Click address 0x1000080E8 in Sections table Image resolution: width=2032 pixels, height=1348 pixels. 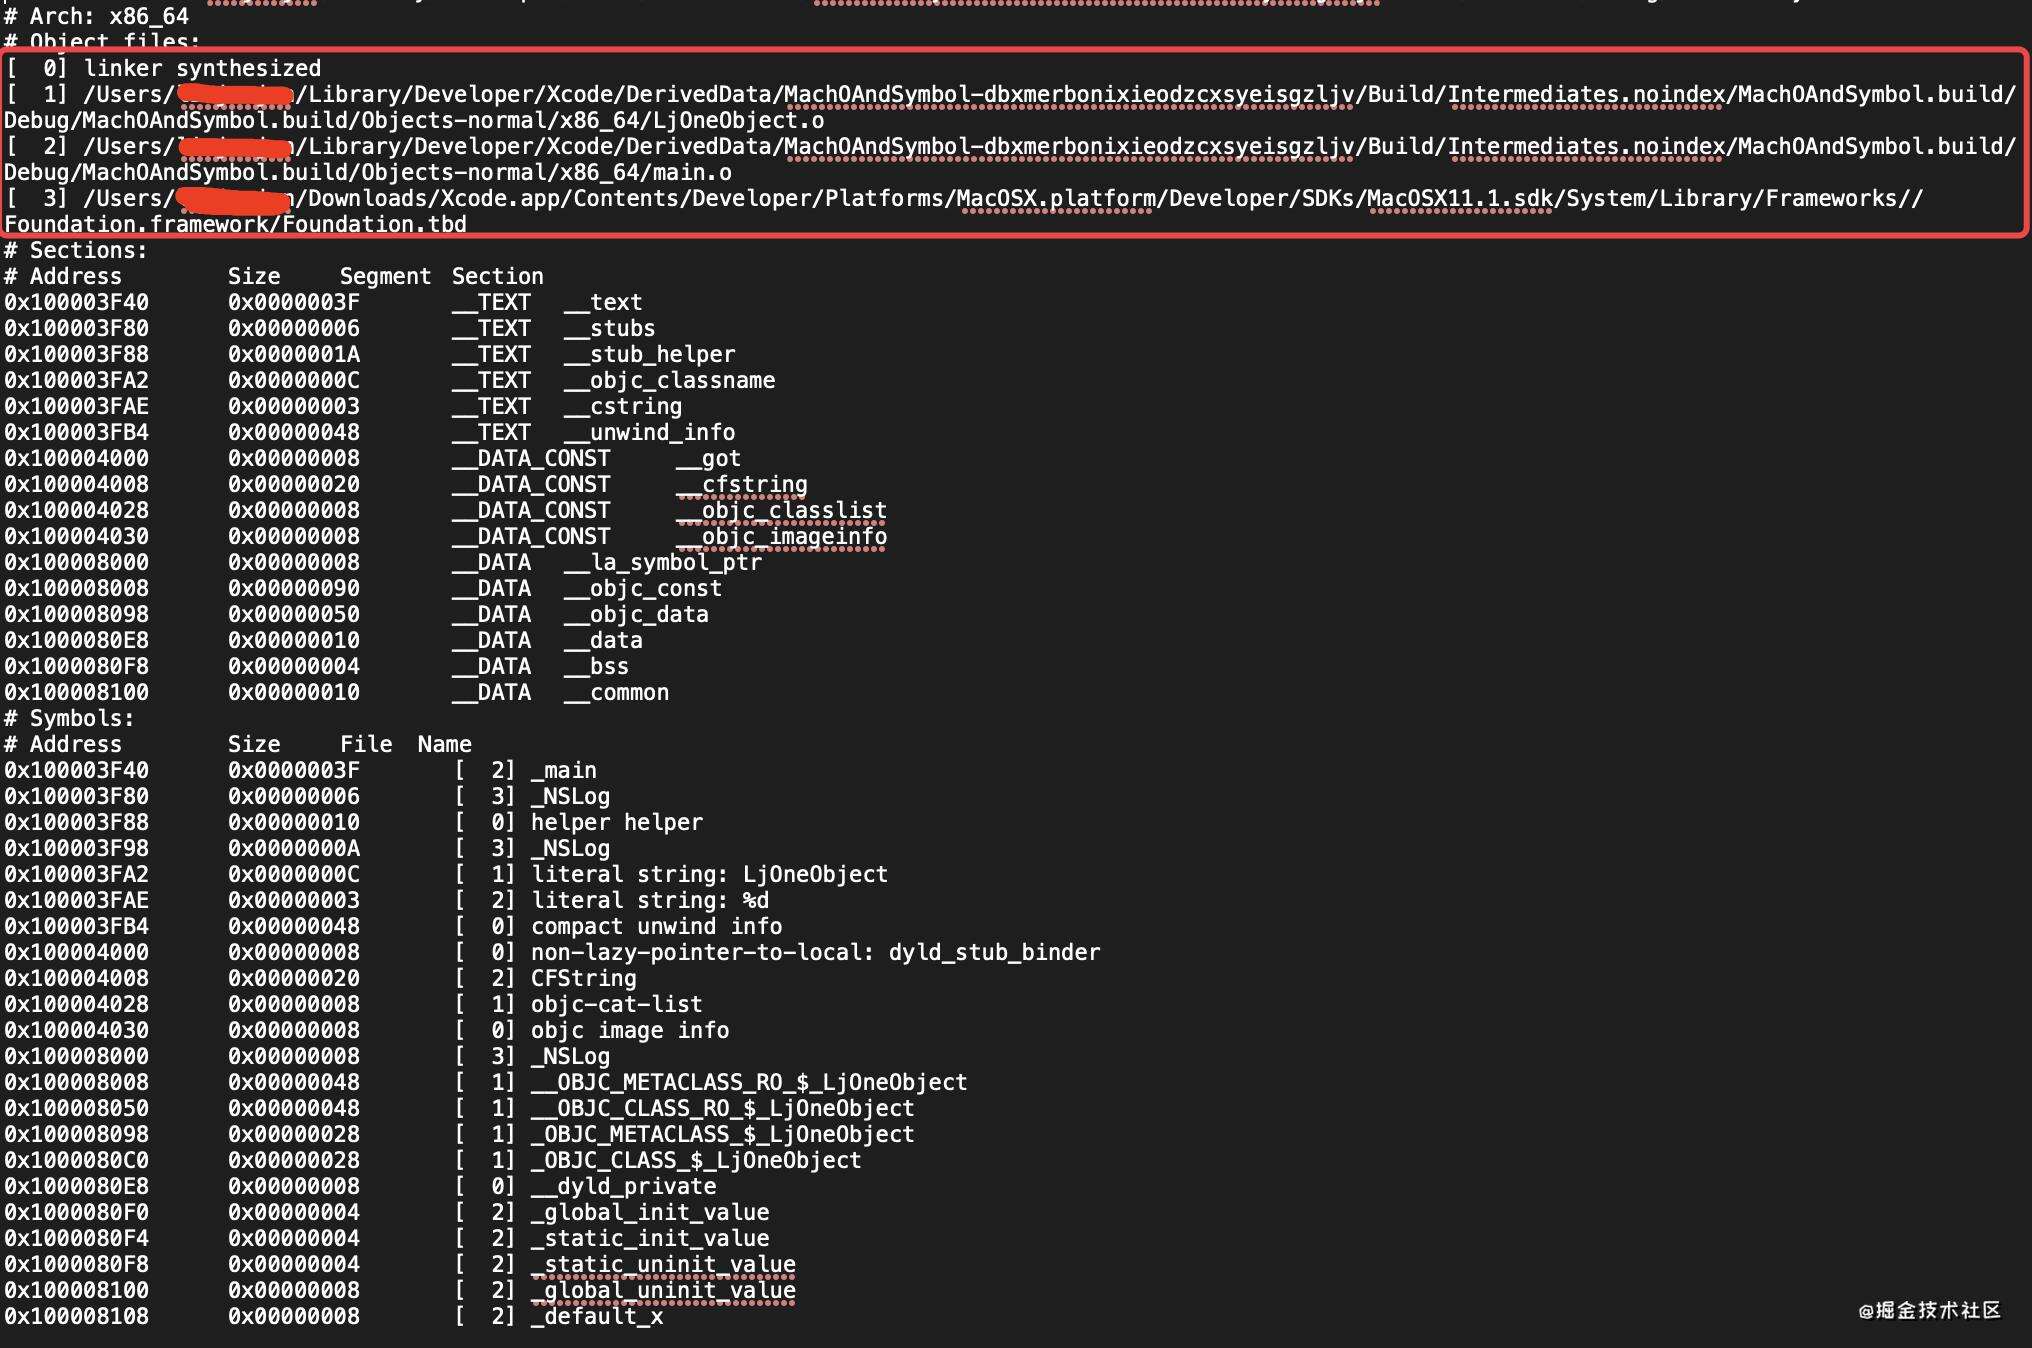76,640
